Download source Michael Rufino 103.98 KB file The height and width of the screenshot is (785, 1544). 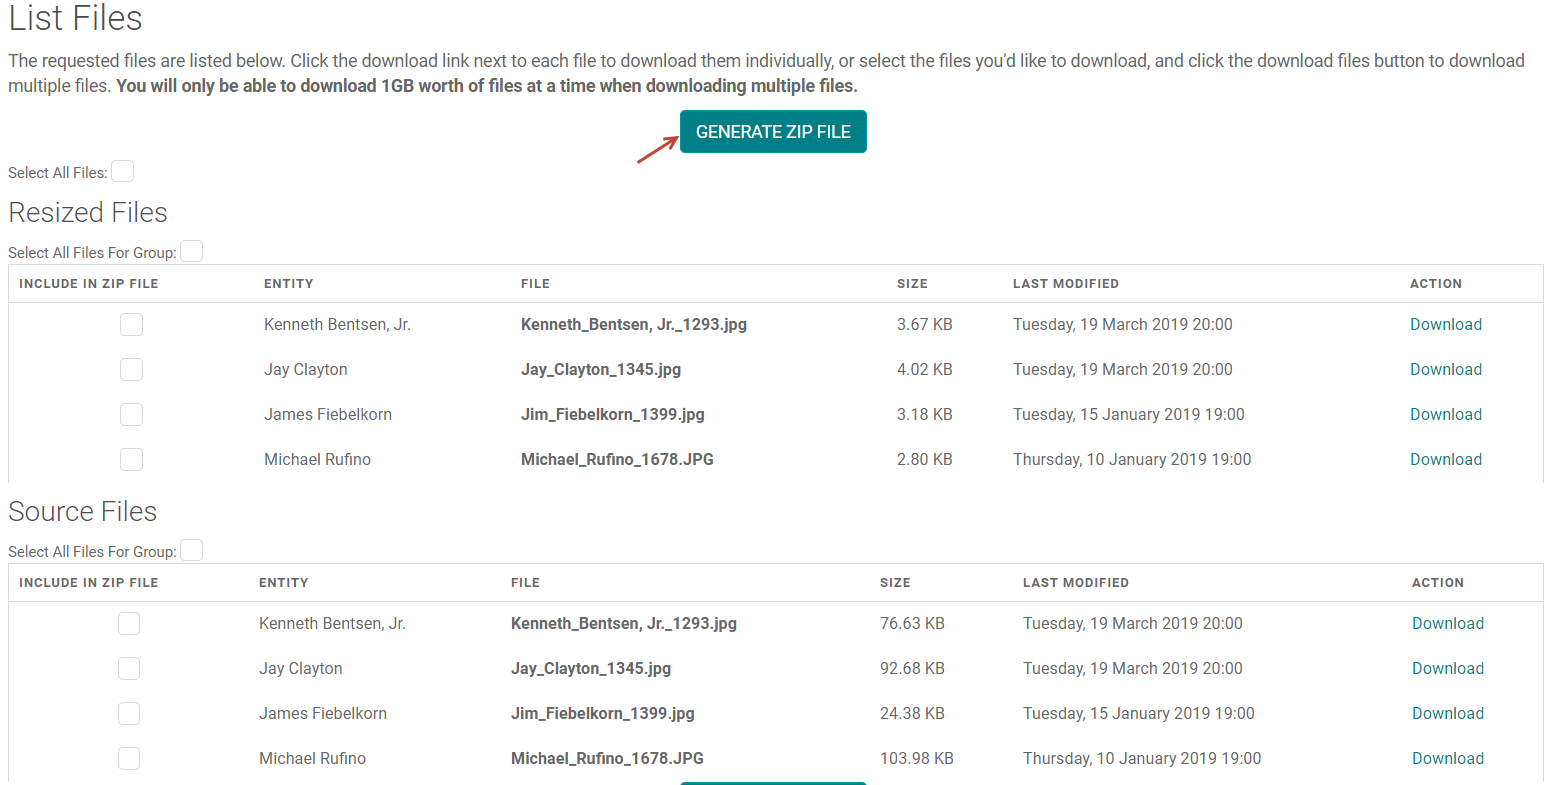tap(1447, 759)
